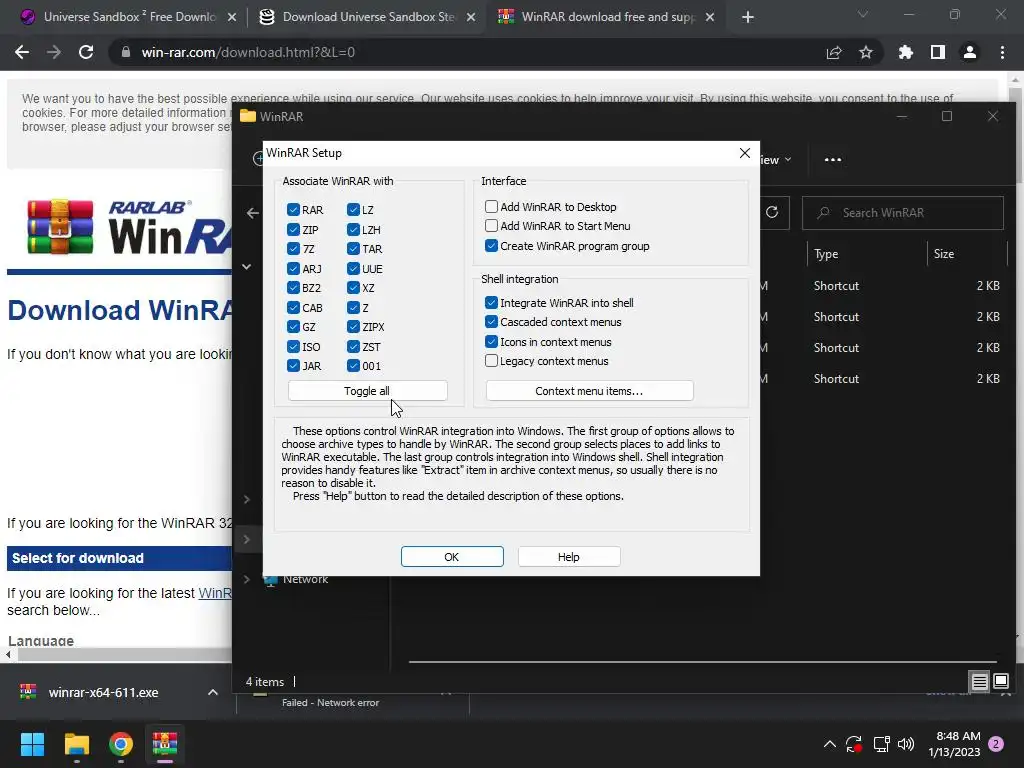1024x768 pixels.
Task: Open downloaded winrar-x64-611.exe file
Action: tap(103, 692)
